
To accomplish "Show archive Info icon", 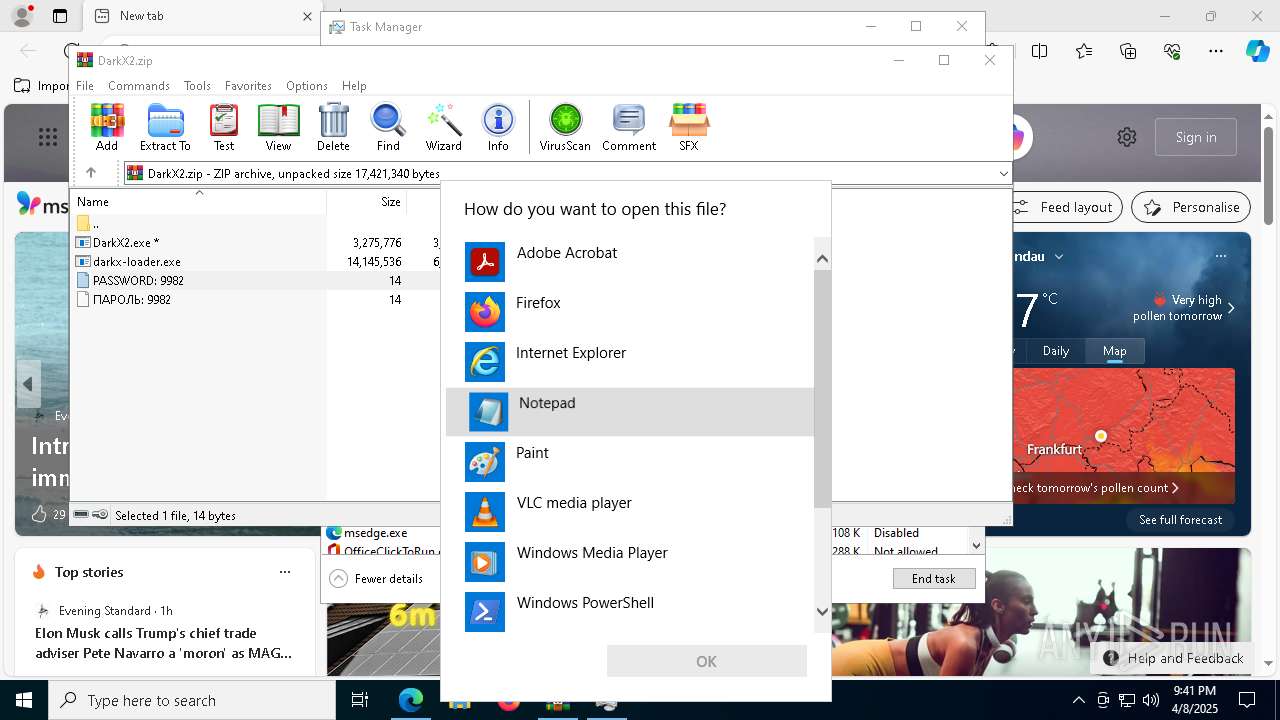I will [x=498, y=127].
